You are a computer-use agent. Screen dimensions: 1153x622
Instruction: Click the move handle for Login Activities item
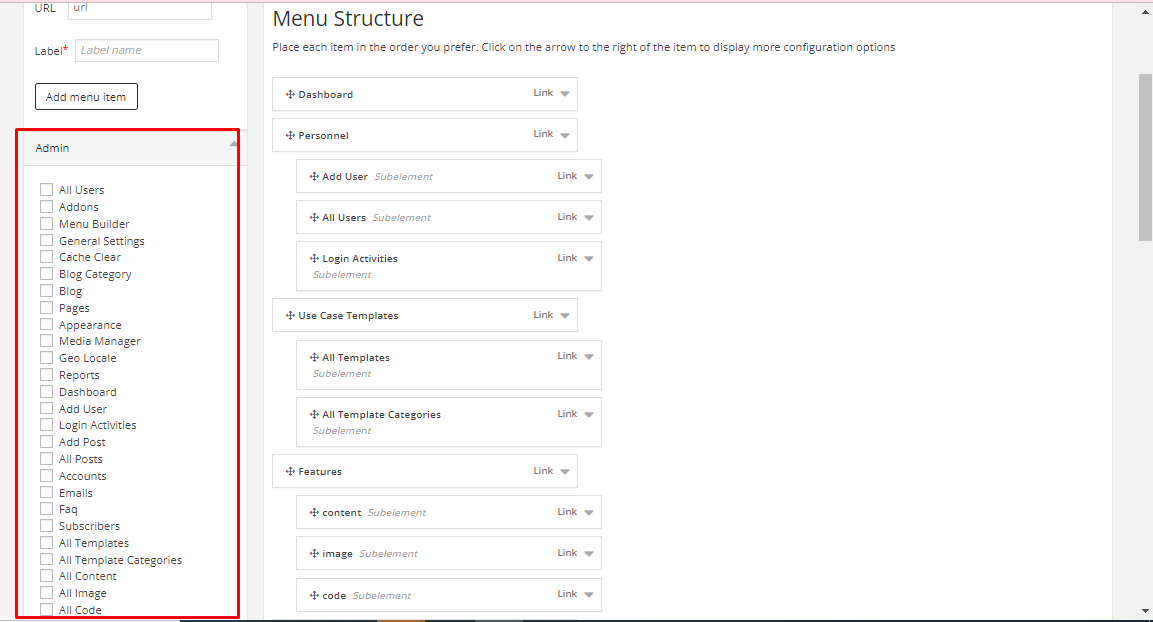pos(314,259)
